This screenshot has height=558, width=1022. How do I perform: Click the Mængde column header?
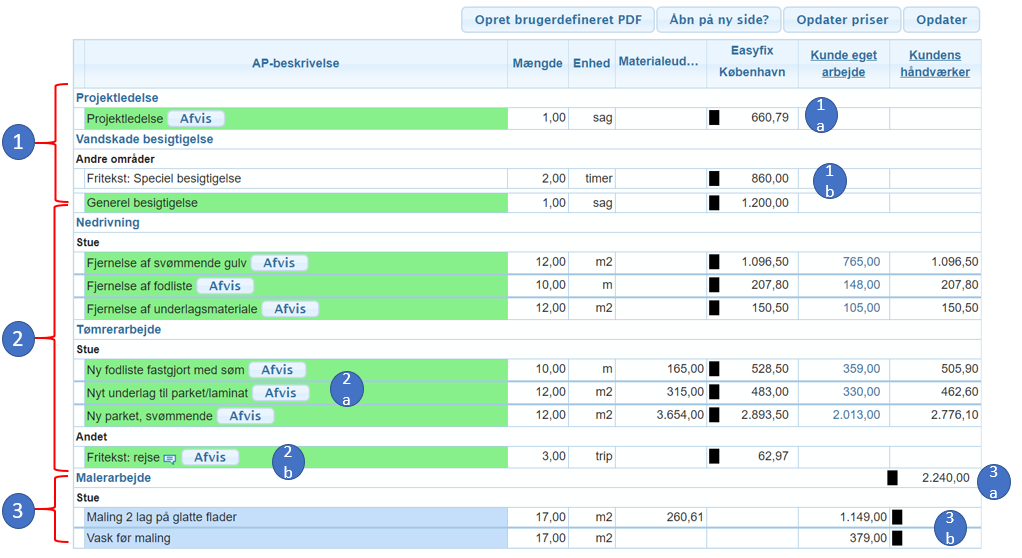pos(537,63)
